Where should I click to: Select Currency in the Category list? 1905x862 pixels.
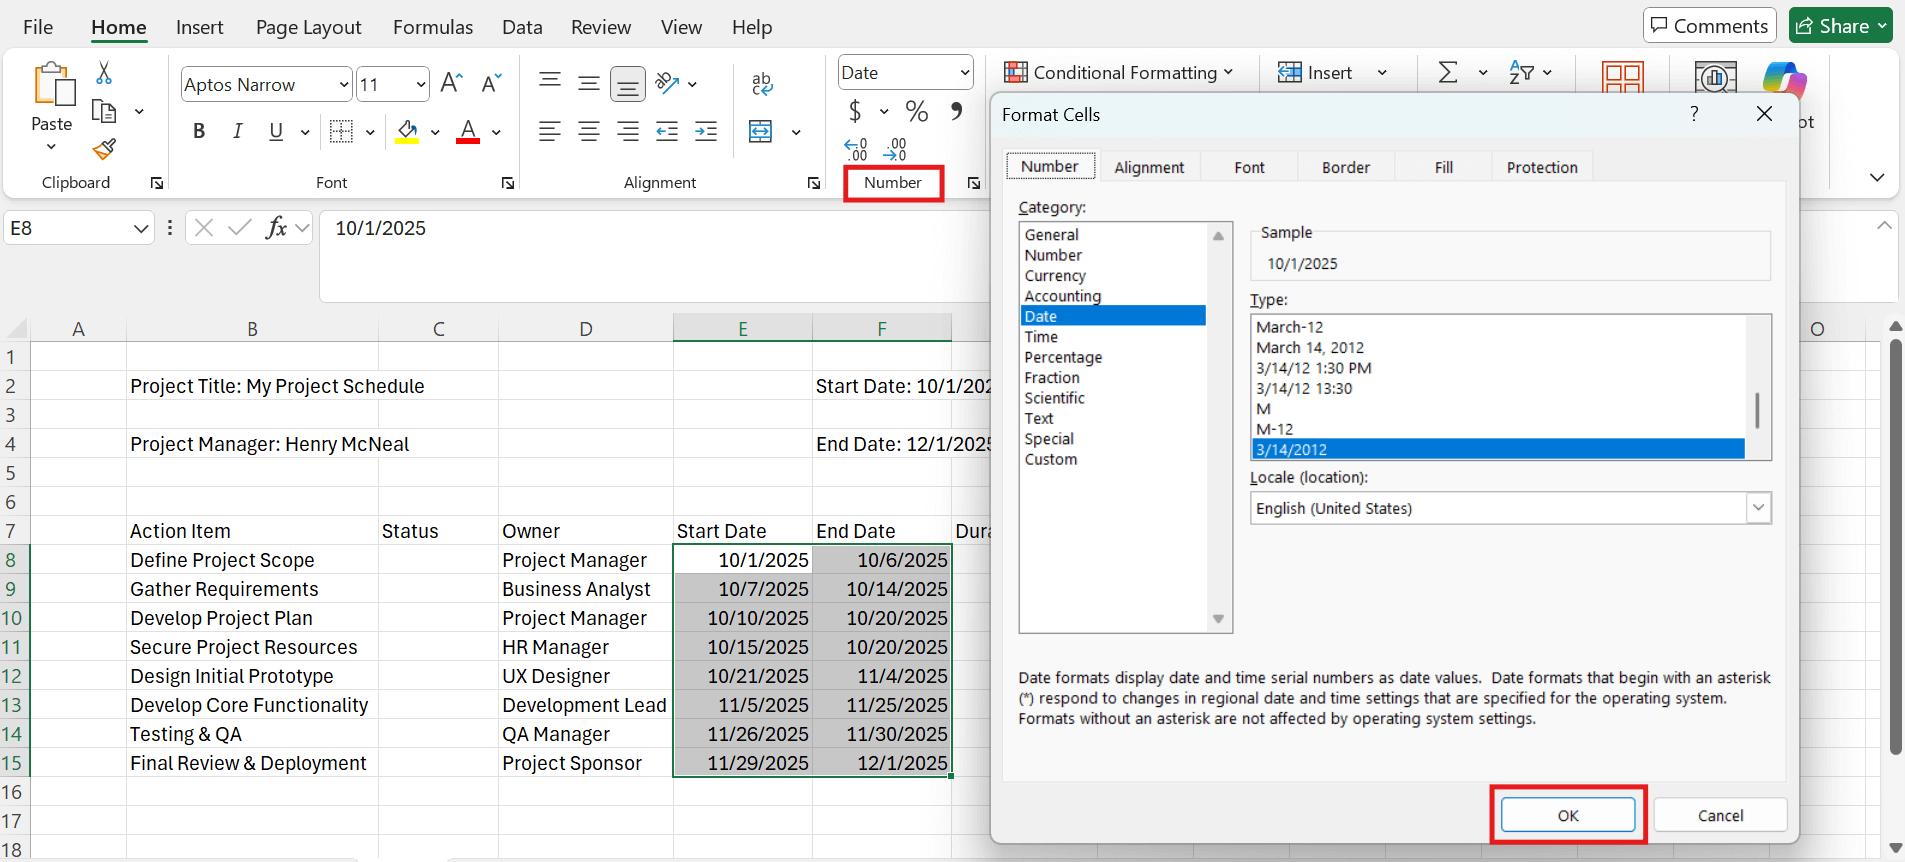pyautogui.click(x=1055, y=276)
